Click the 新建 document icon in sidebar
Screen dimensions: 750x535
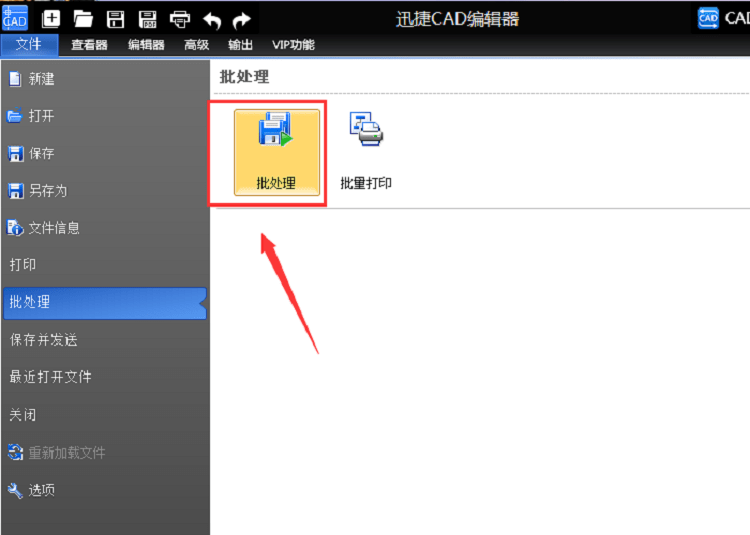(15, 79)
